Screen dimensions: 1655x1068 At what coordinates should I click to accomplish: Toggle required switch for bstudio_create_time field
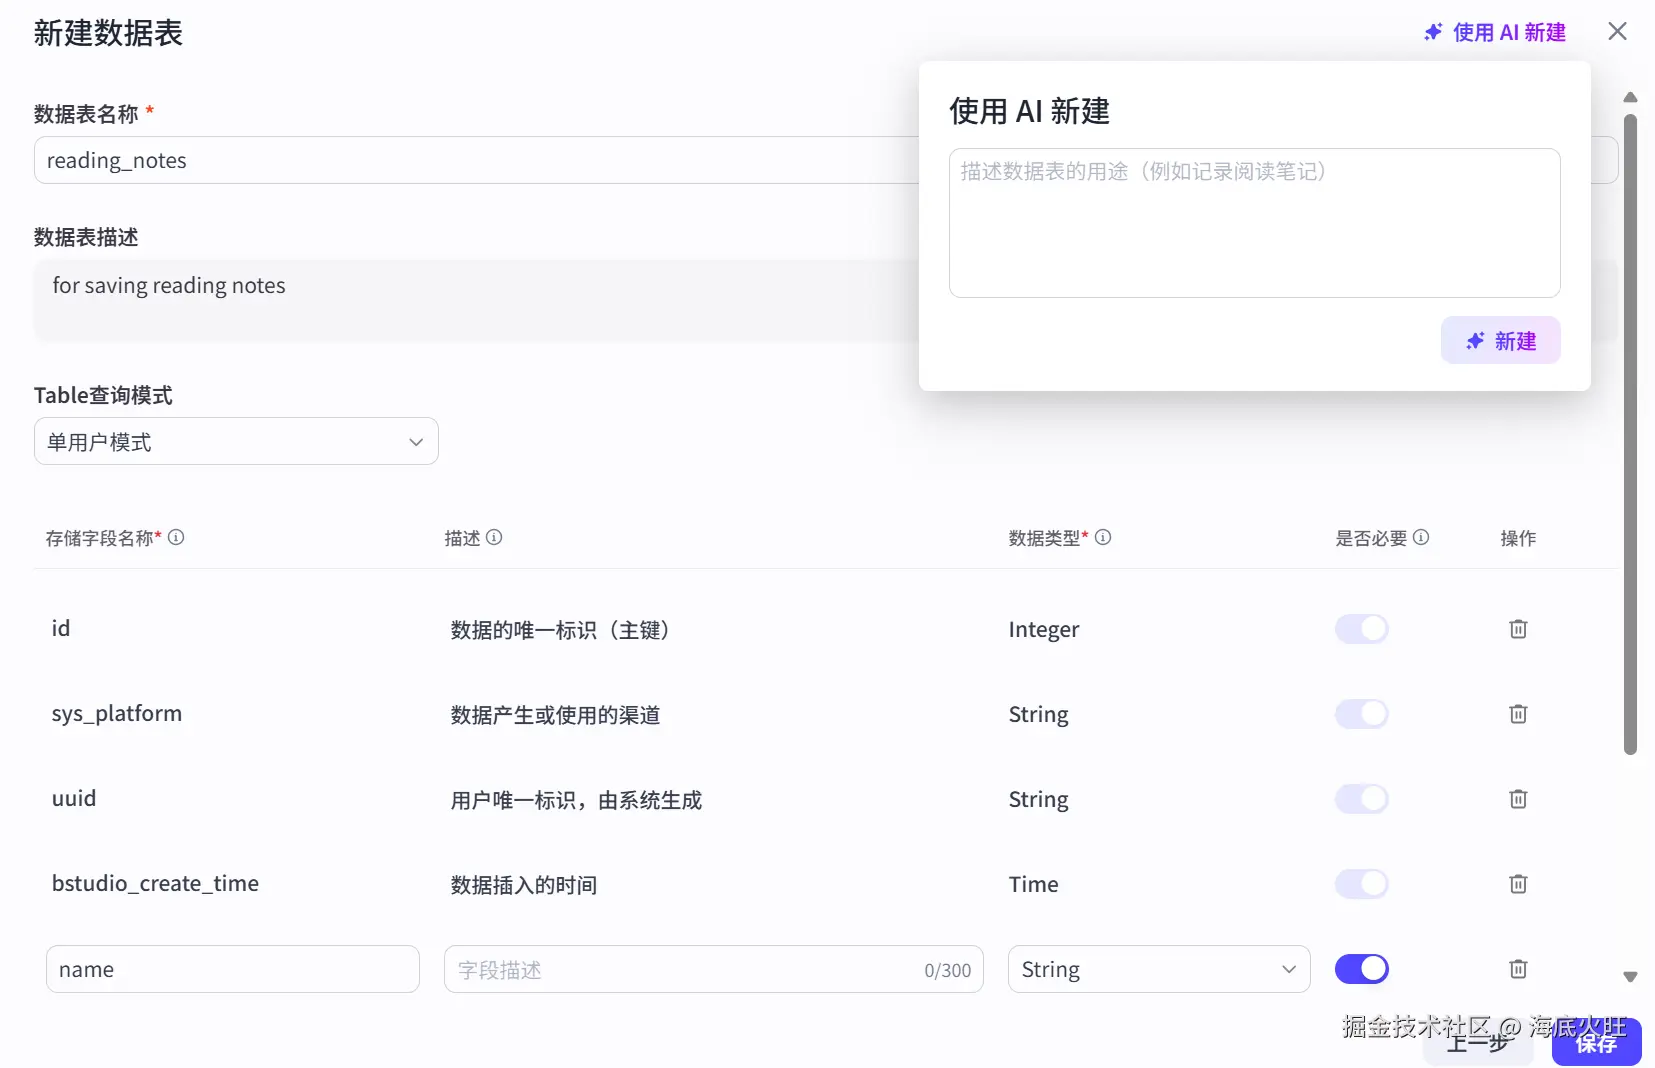click(x=1362, y=884)
